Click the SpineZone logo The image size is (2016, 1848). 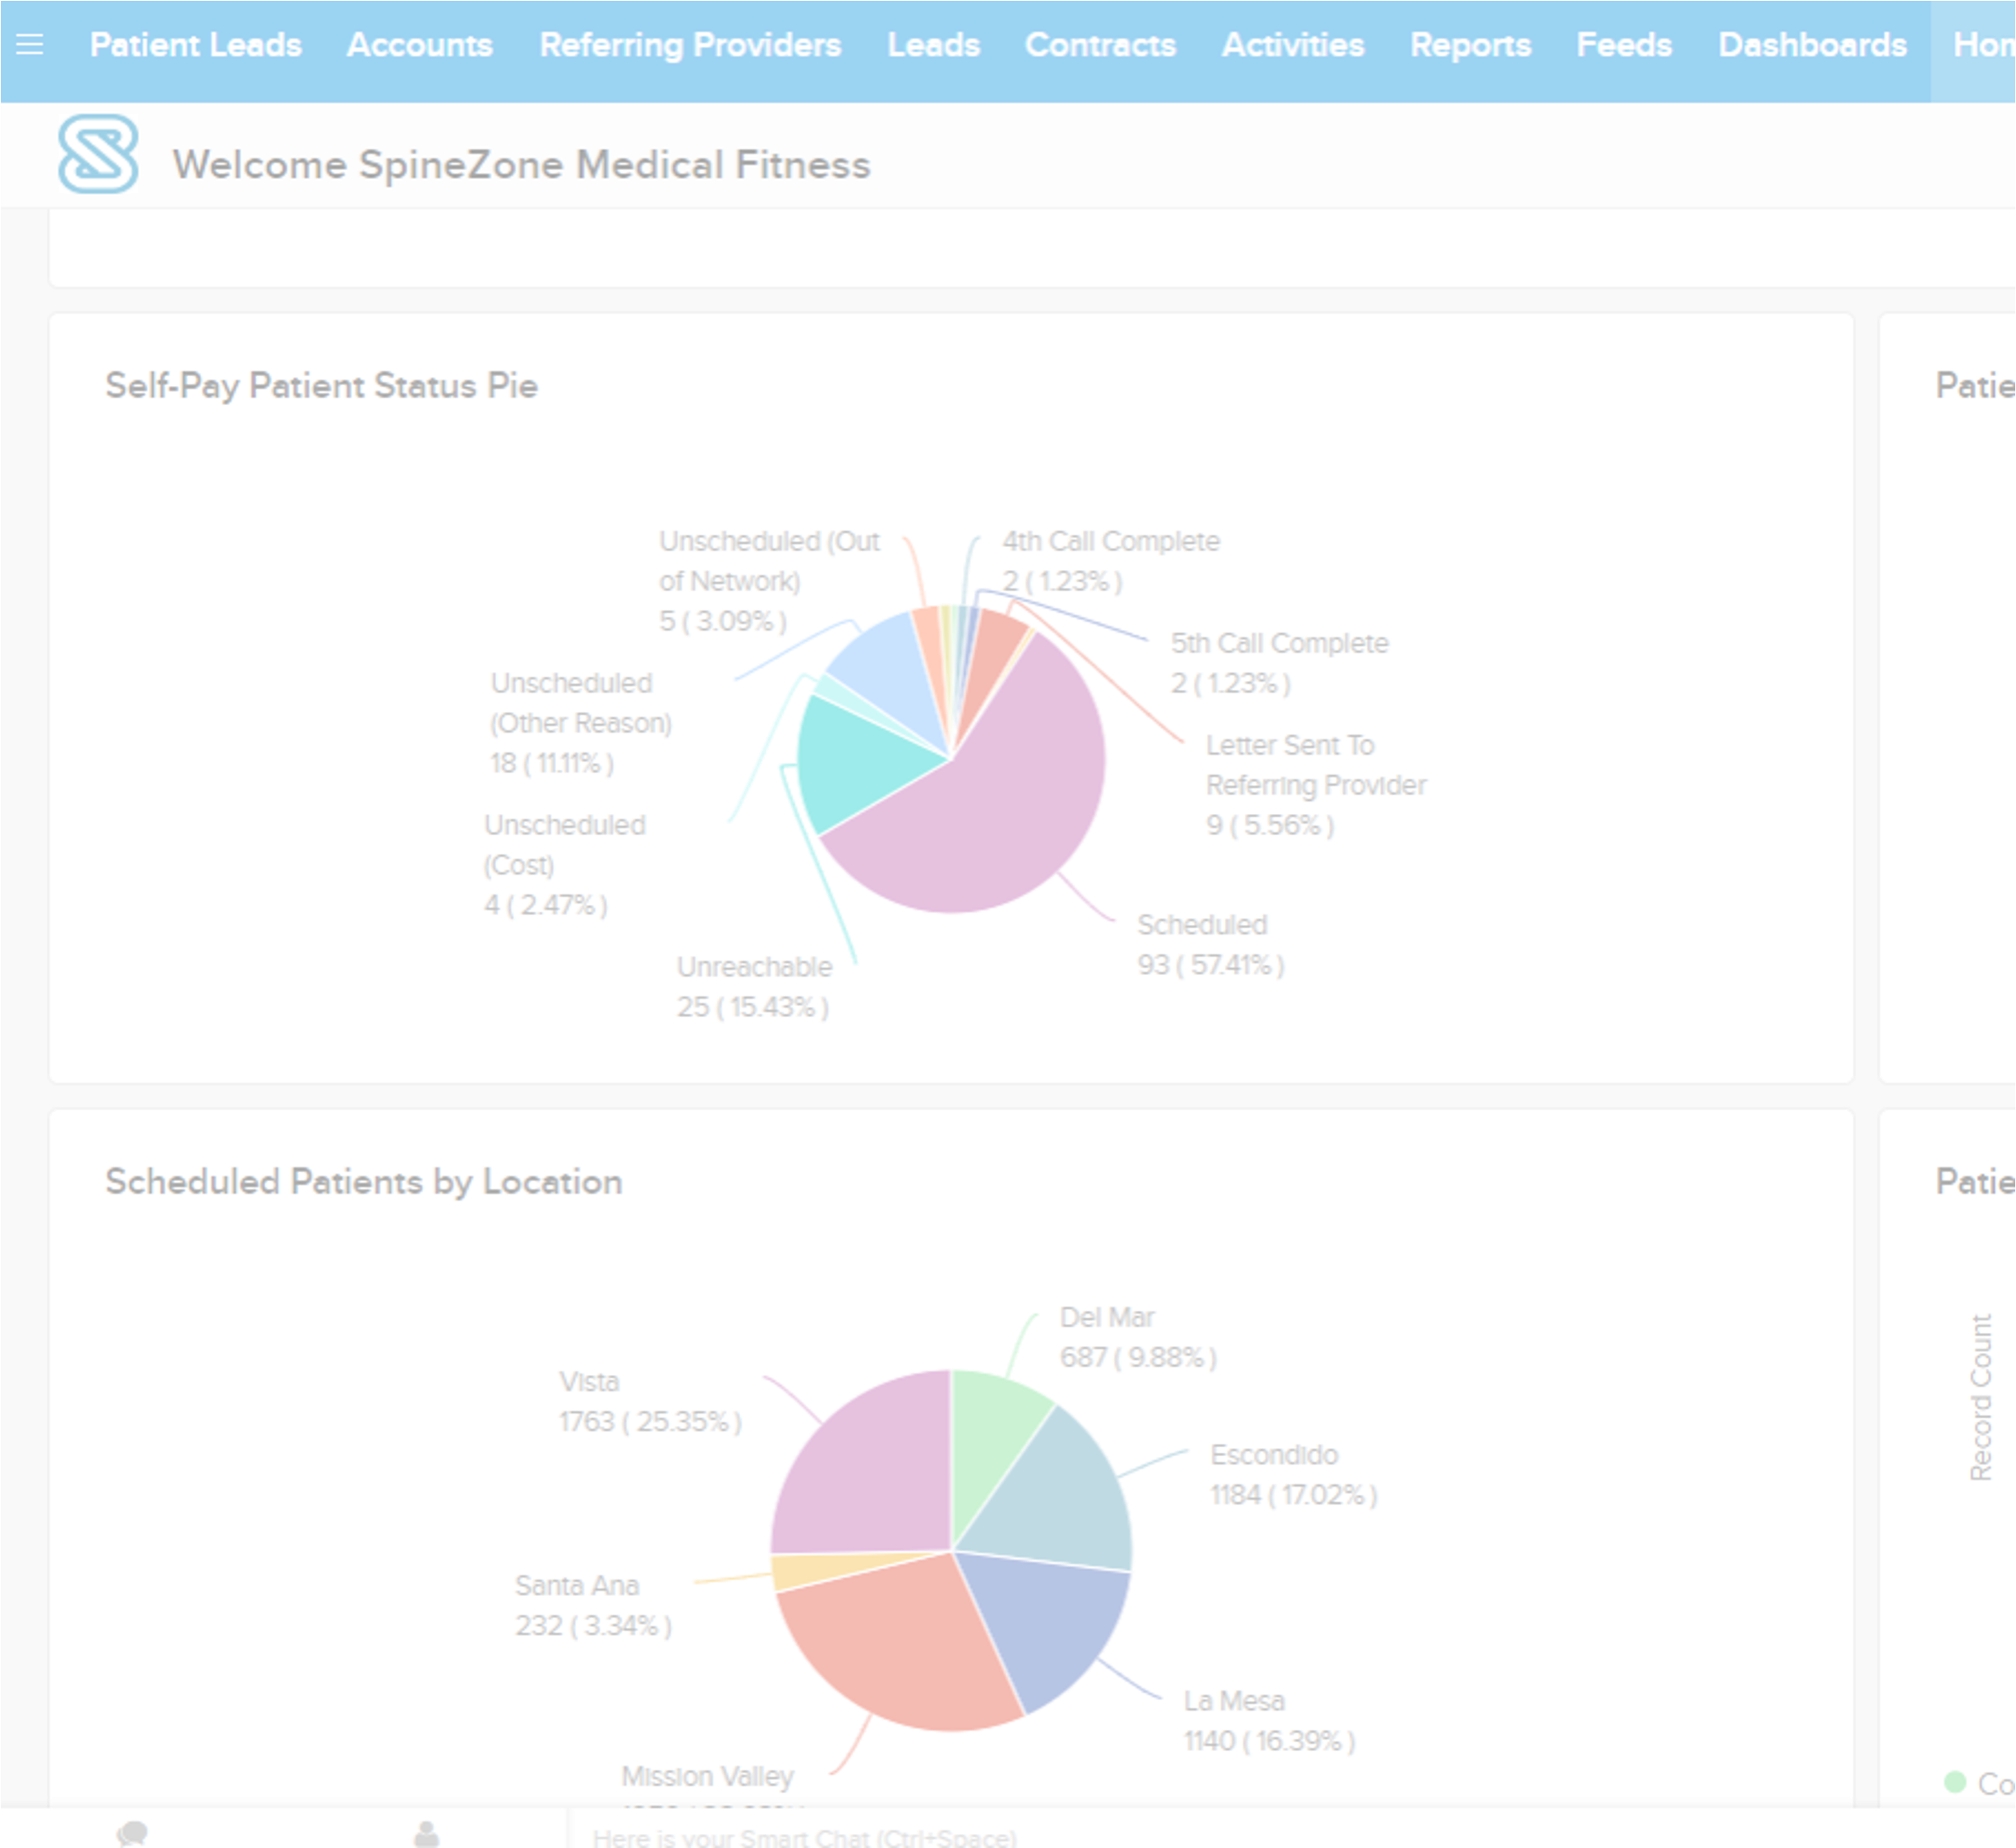tap(98, 157)
